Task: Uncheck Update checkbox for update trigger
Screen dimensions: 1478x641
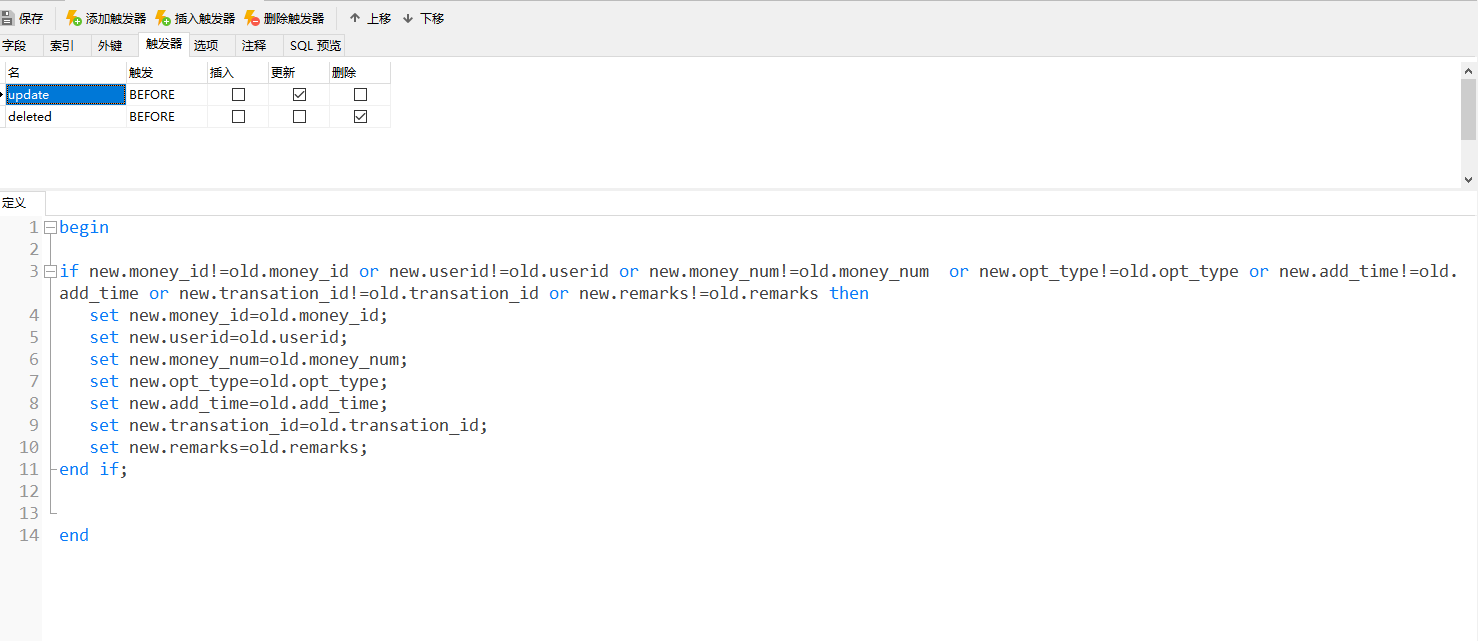Action: pos(299,95)
